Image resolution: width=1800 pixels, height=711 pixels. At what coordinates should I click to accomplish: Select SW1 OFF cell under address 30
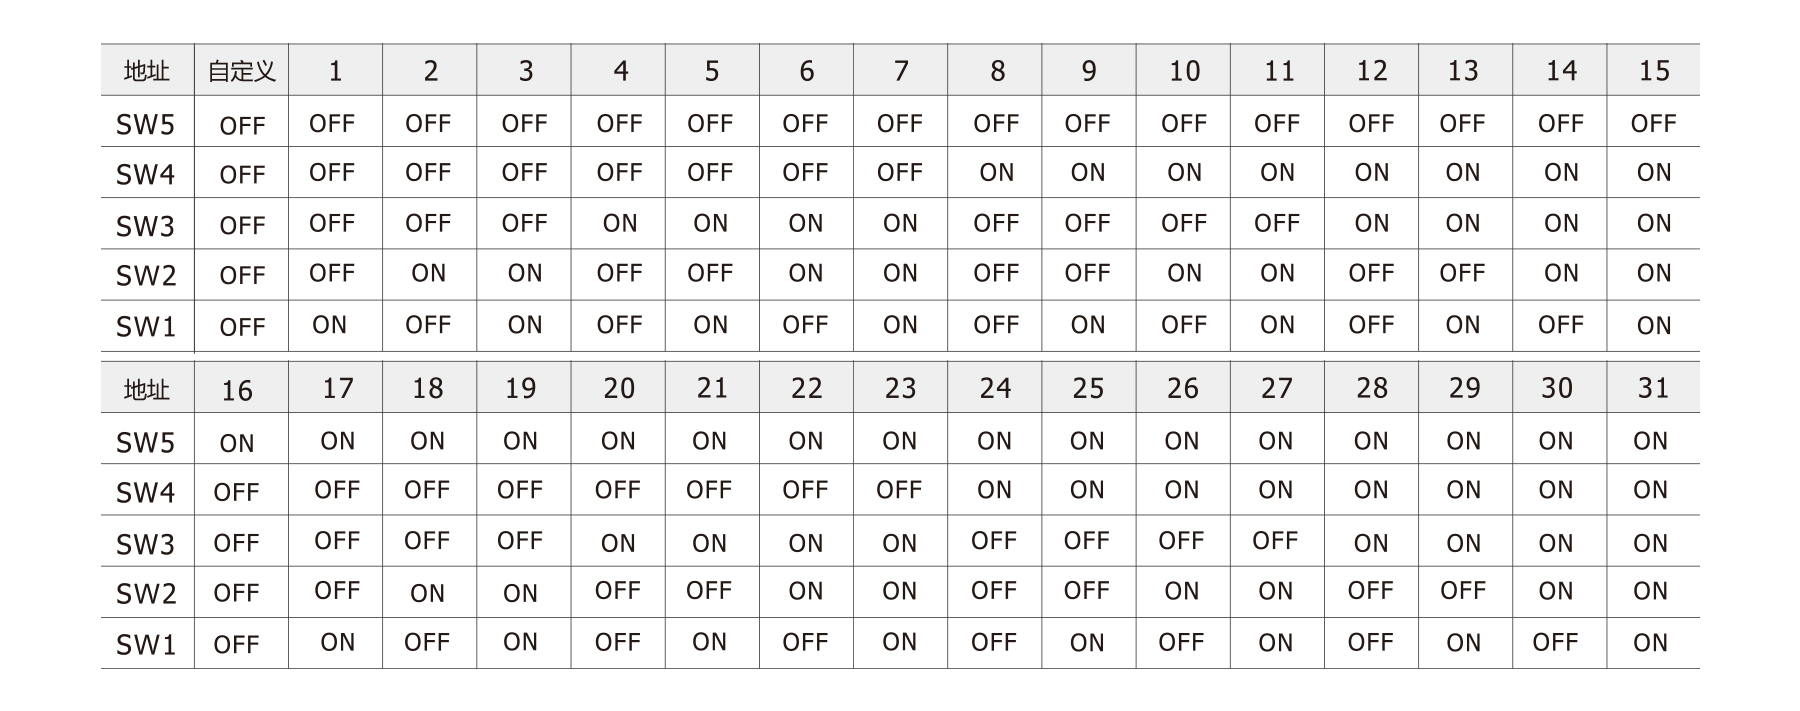click(1555, 642)
